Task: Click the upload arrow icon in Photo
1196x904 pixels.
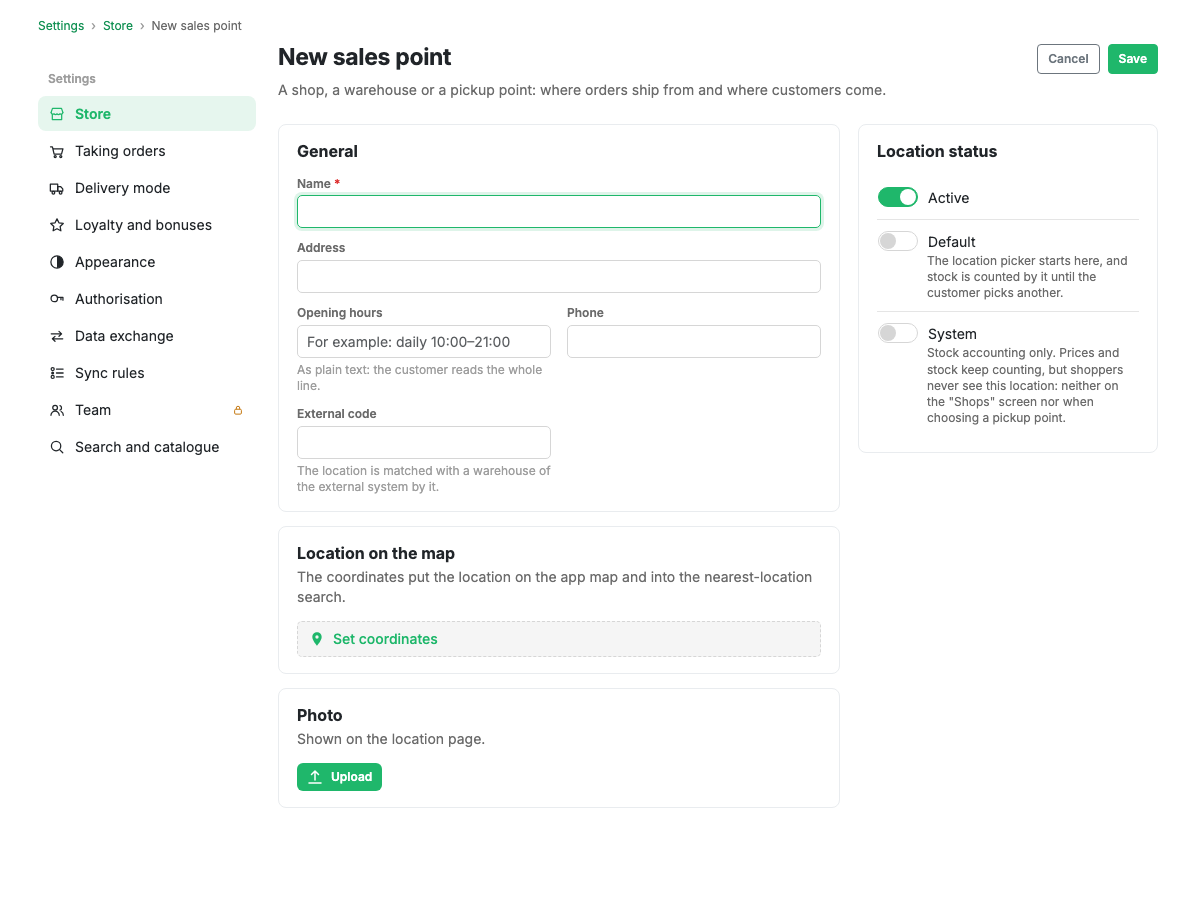Action: pyautogui.click(x=315, y=777)
